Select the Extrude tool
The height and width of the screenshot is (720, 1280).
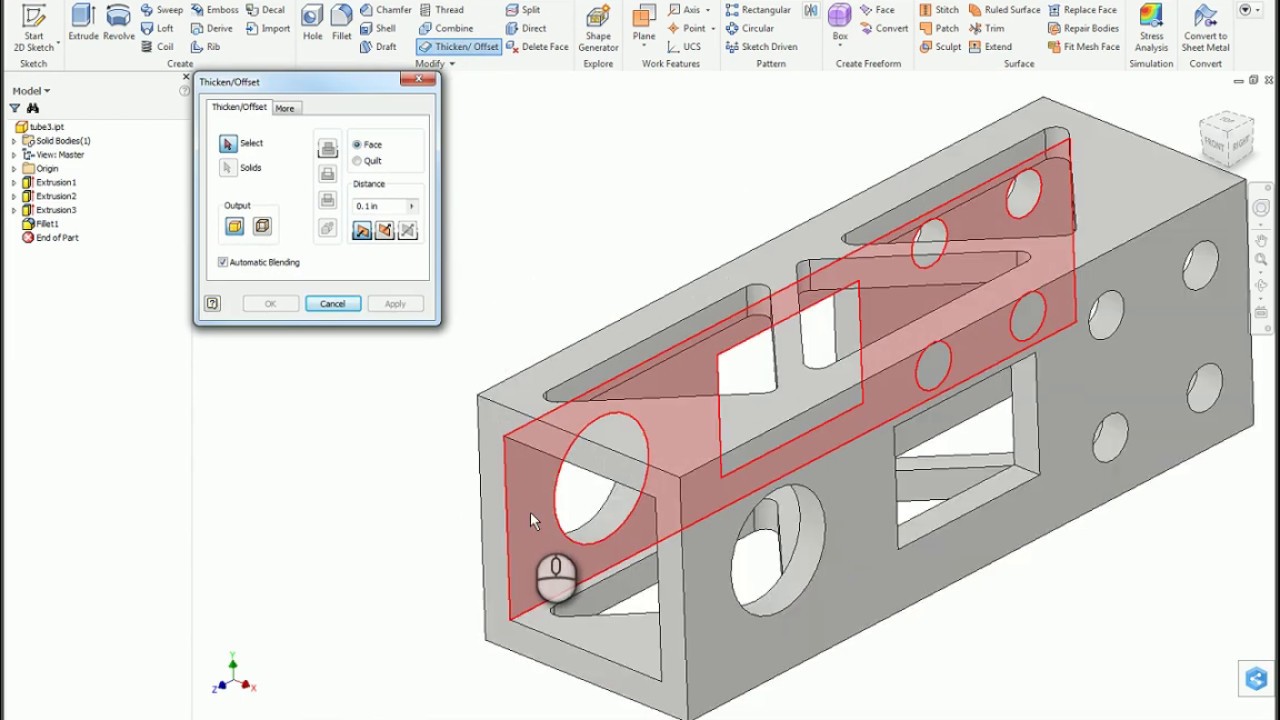(83, 24)
